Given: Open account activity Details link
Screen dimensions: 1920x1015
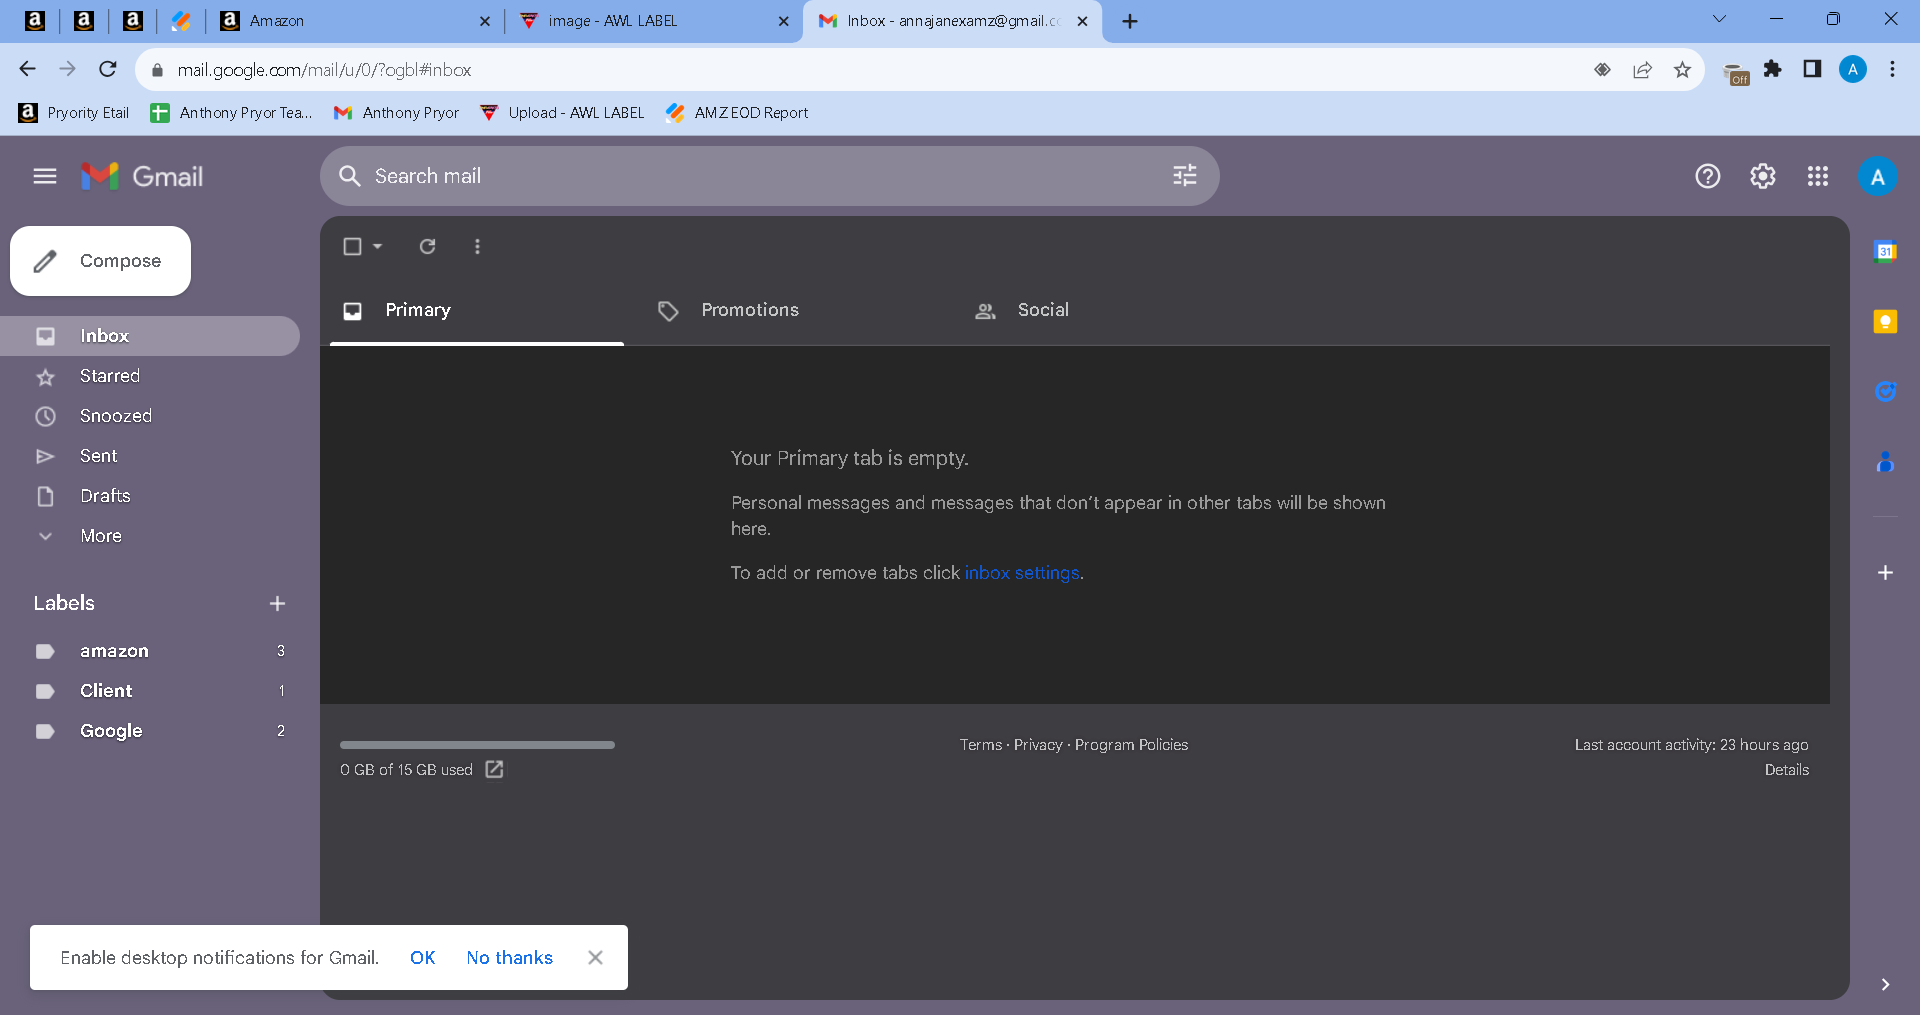Looking at the screenshot, I should [x=1786, y=770].
